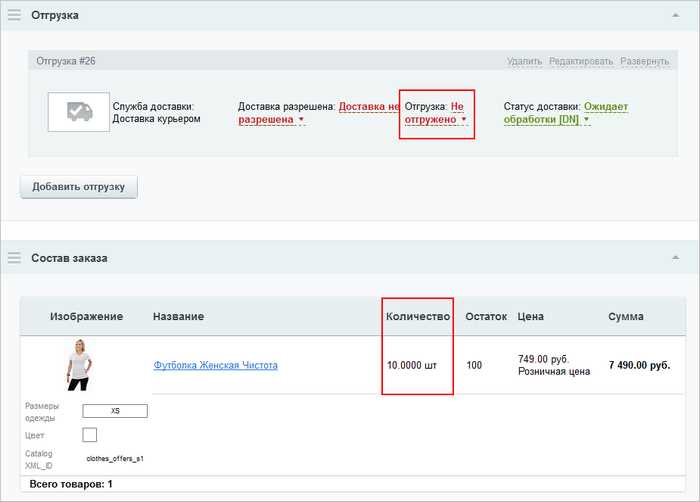Click Развернуть to expand shipment

click(x=645, y=61)
